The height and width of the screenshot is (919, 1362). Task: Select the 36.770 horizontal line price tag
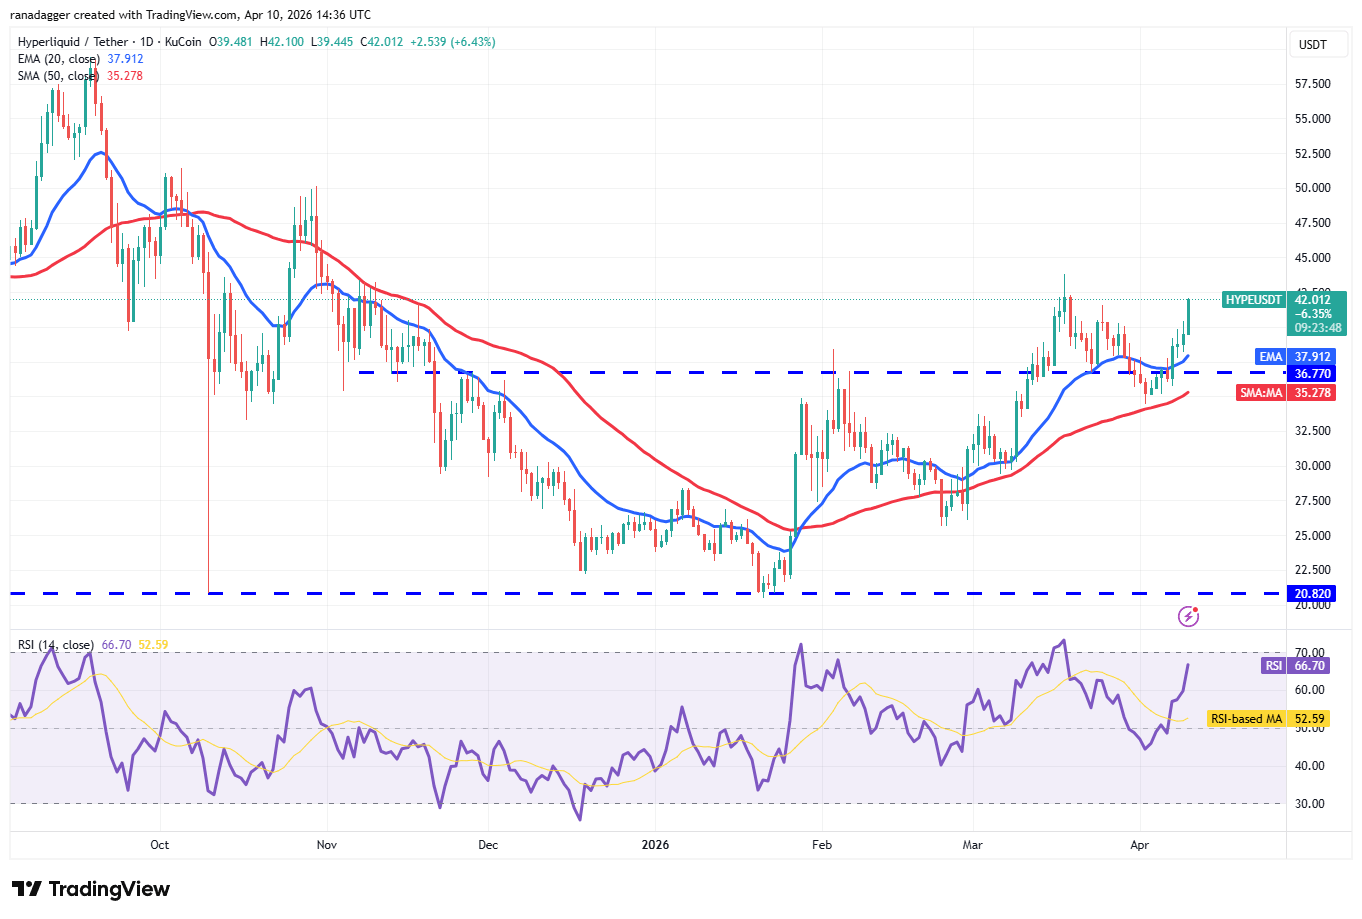click(1312, 374)
